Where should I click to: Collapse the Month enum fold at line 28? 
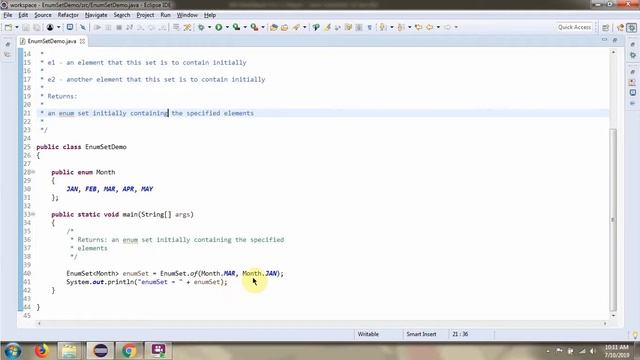click(33, 172)
